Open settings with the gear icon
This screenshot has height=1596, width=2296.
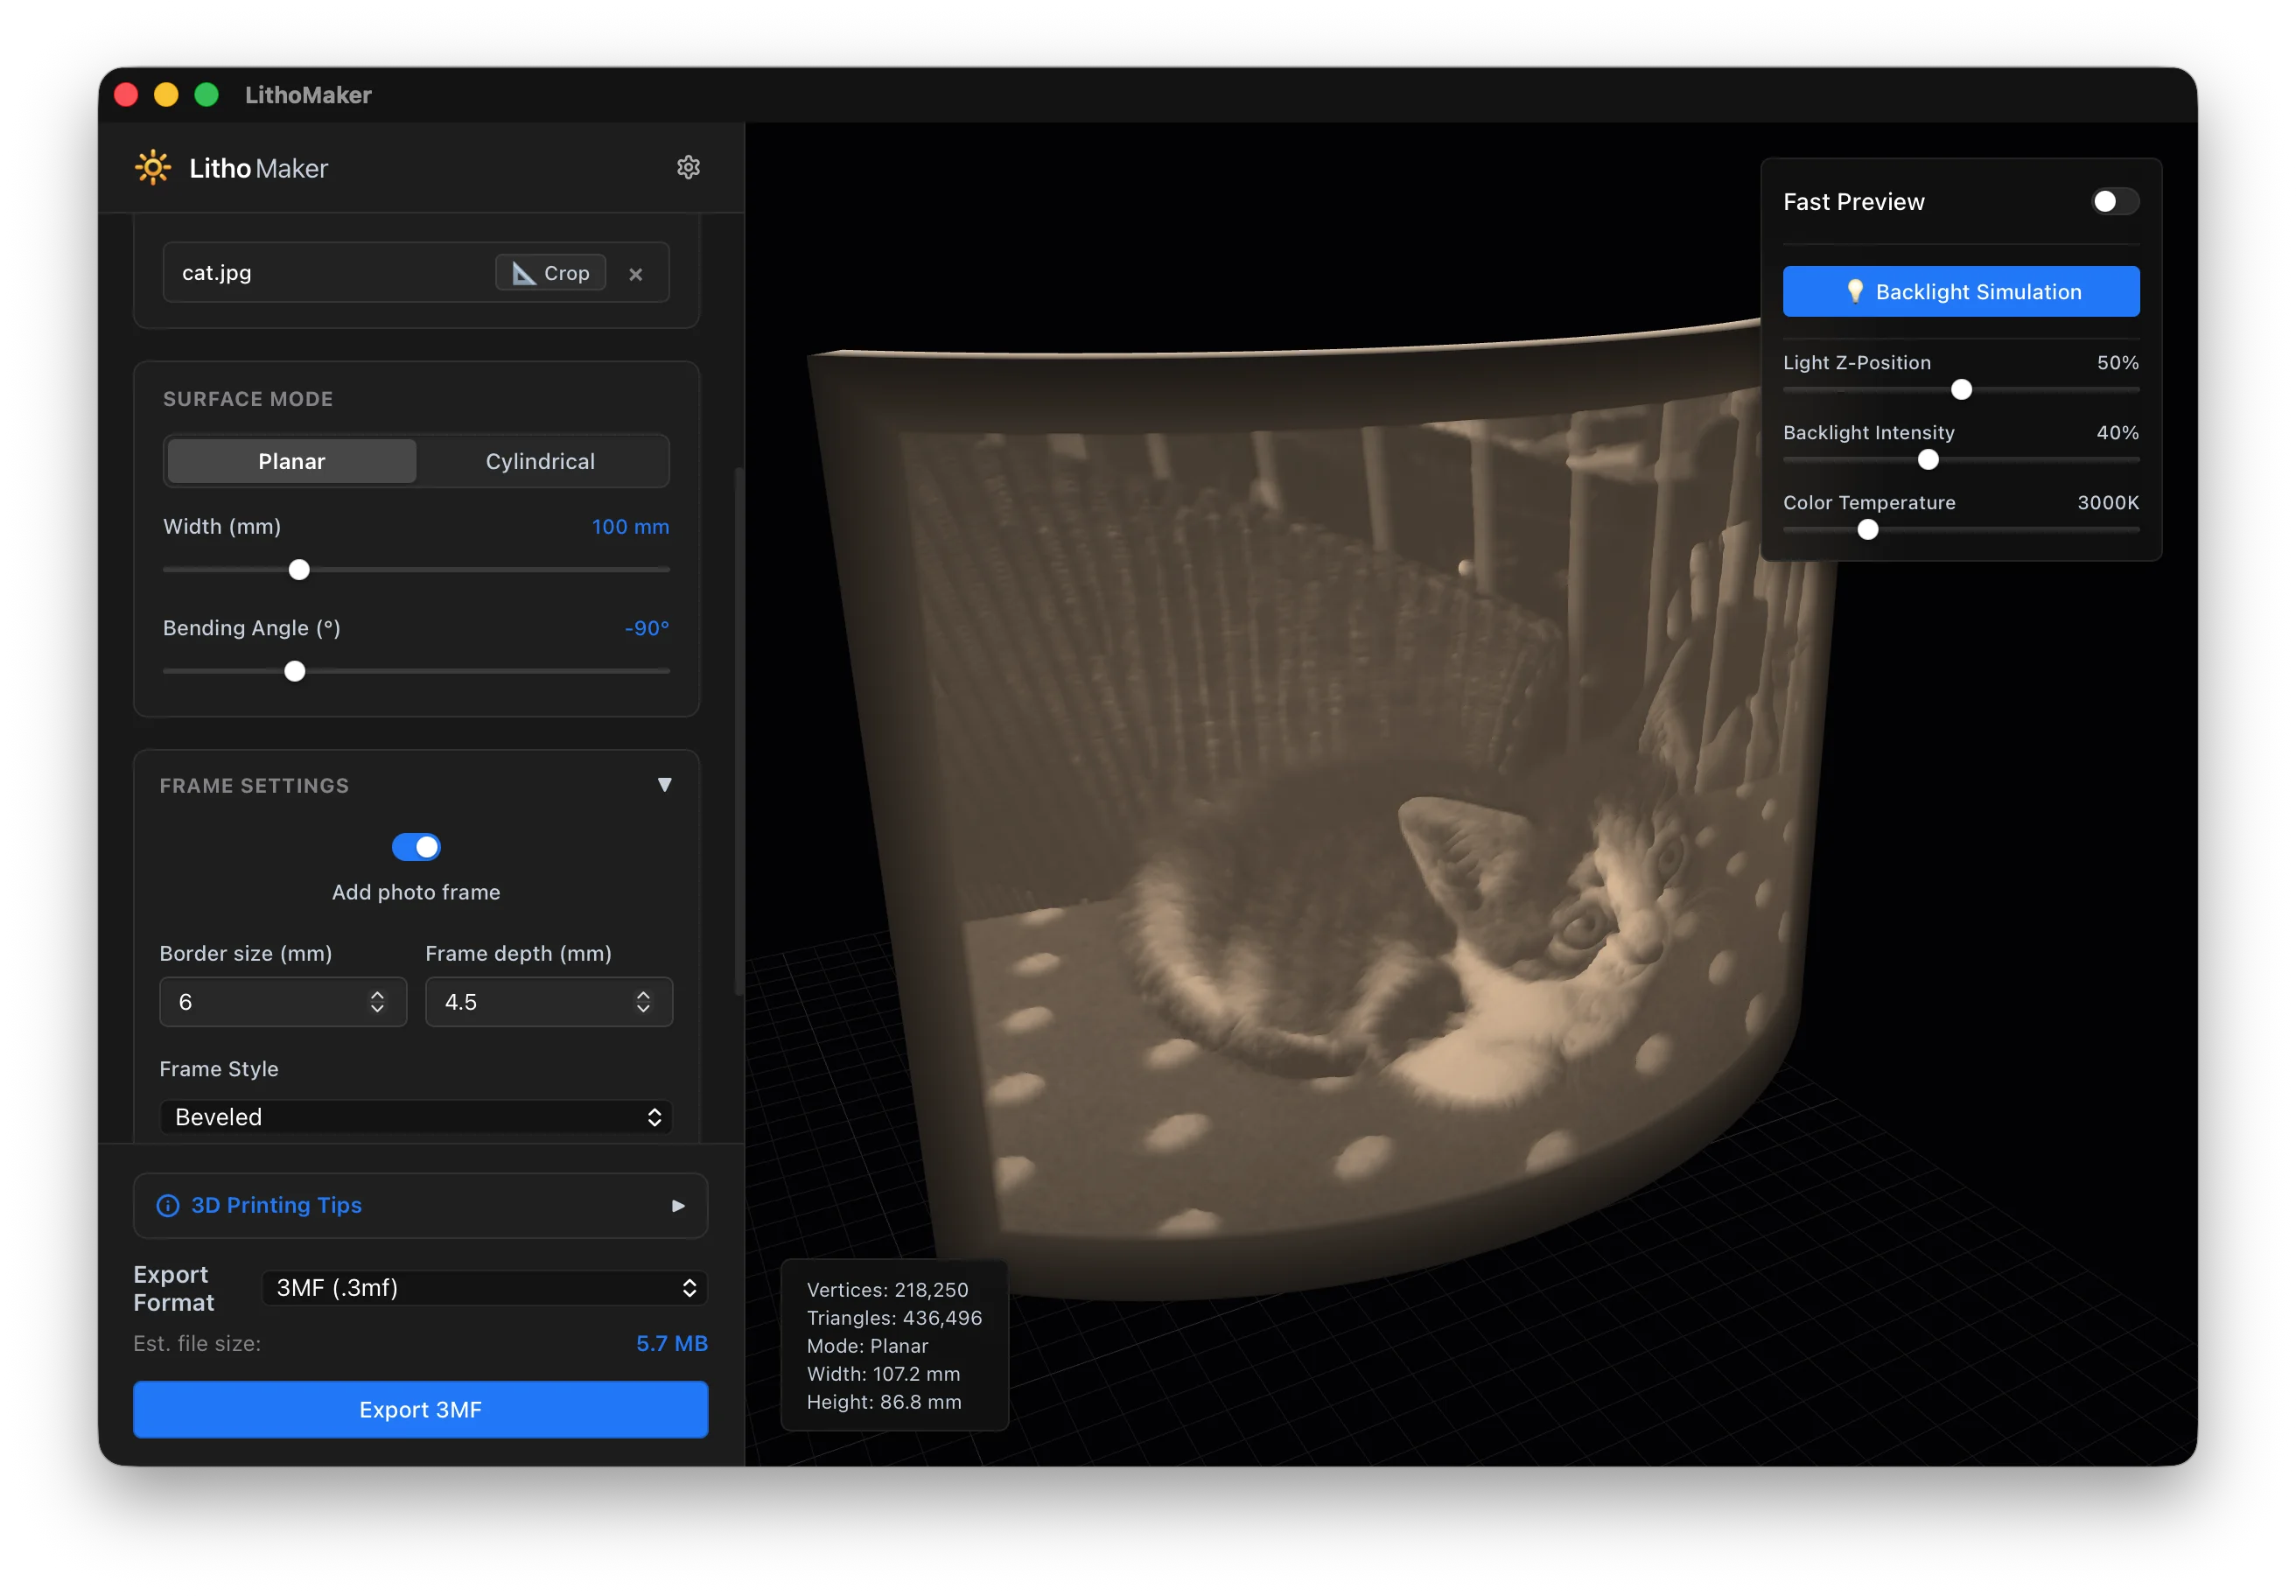(688, 167)
